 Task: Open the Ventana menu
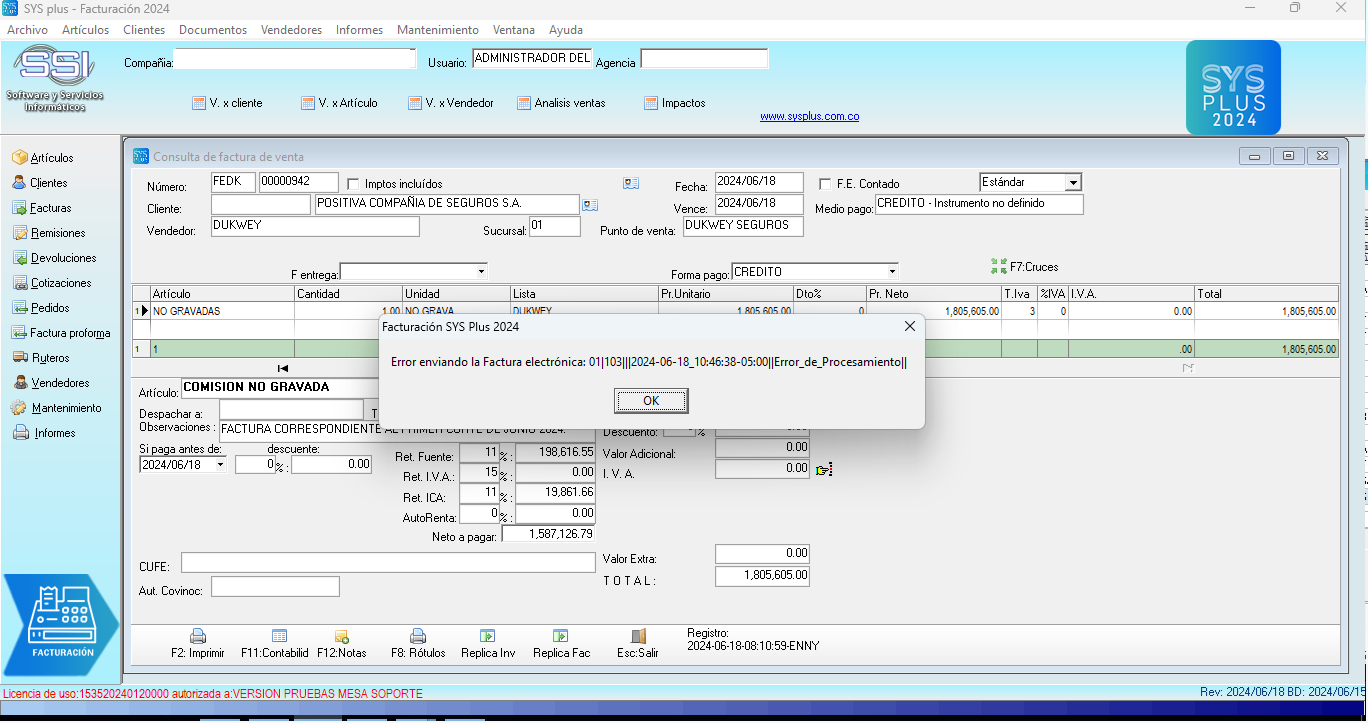(x=514, y=30)
